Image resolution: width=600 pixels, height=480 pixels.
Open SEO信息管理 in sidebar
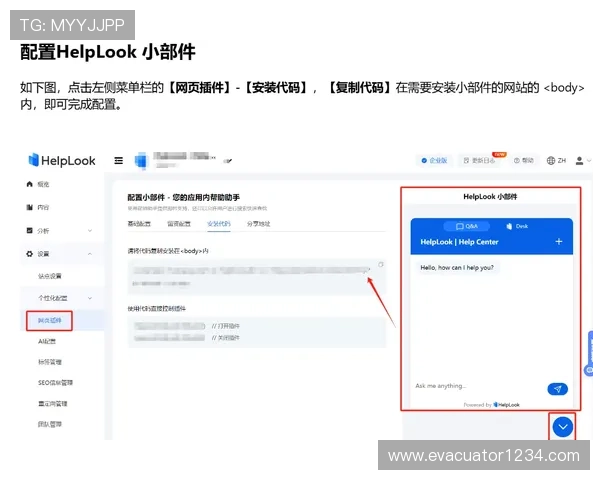click(x=55, y=383)
